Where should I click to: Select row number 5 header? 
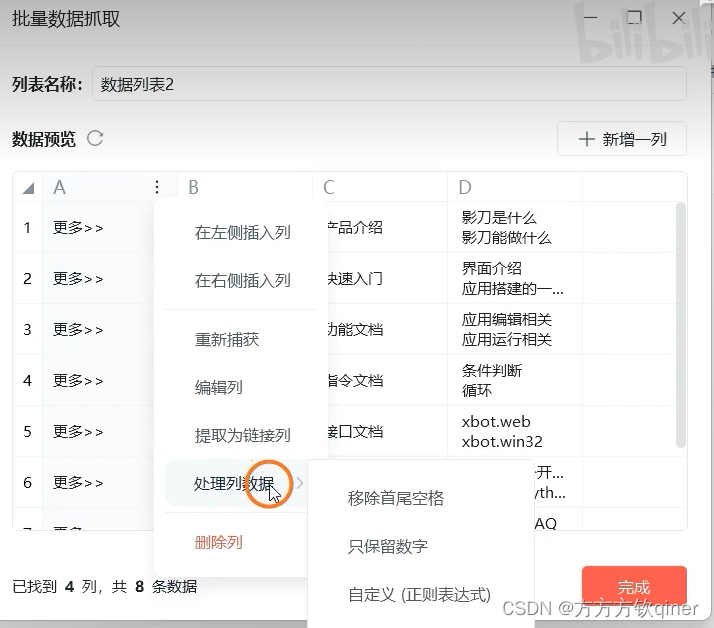pos(27,431)
